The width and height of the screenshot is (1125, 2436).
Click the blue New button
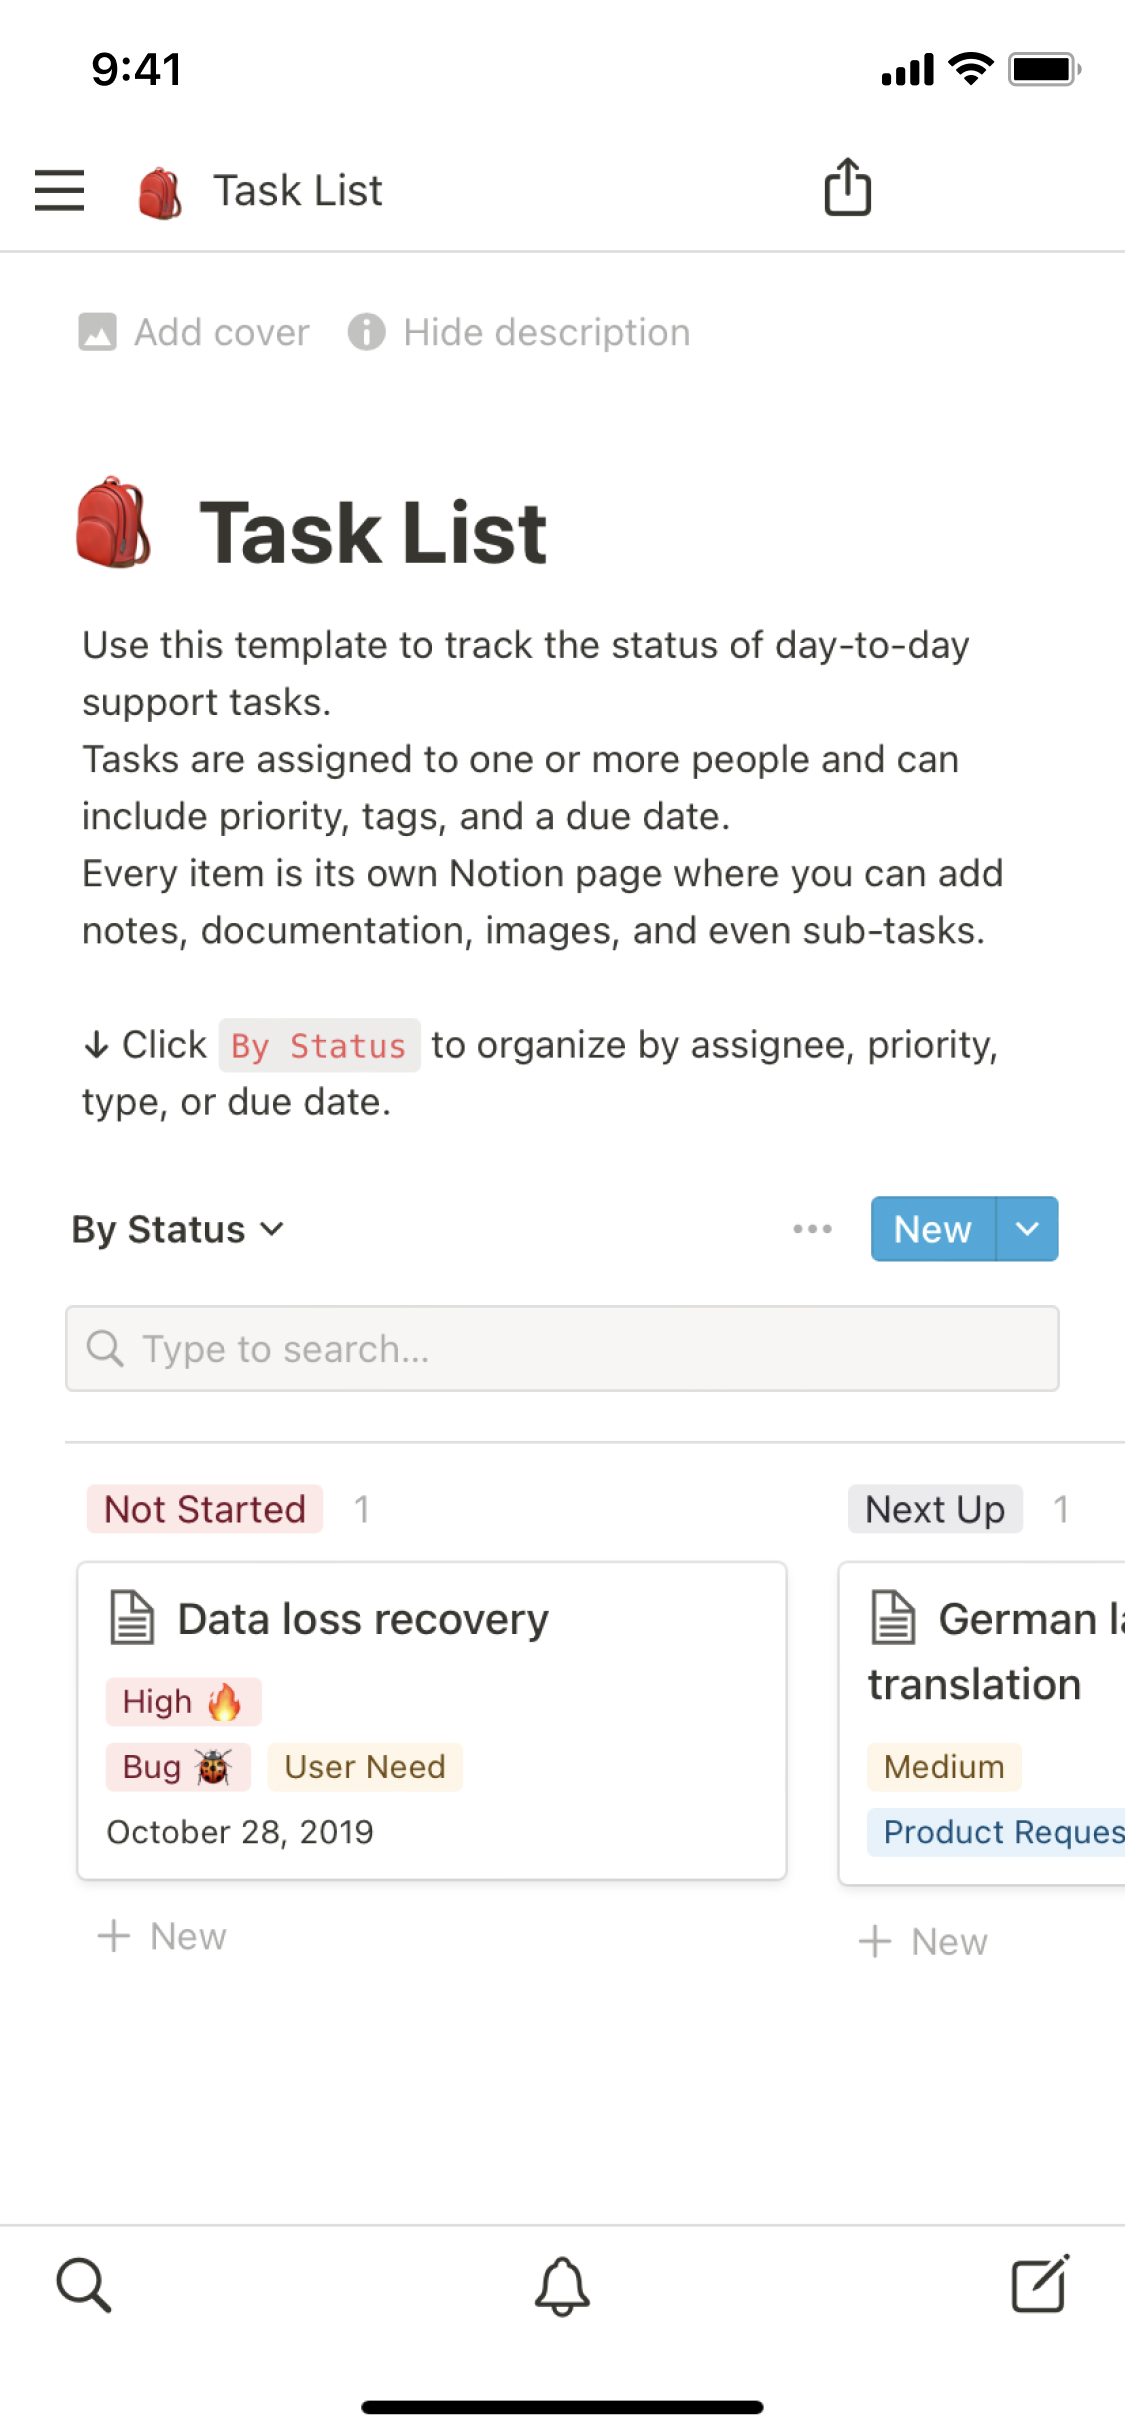tap(932, 1229)
